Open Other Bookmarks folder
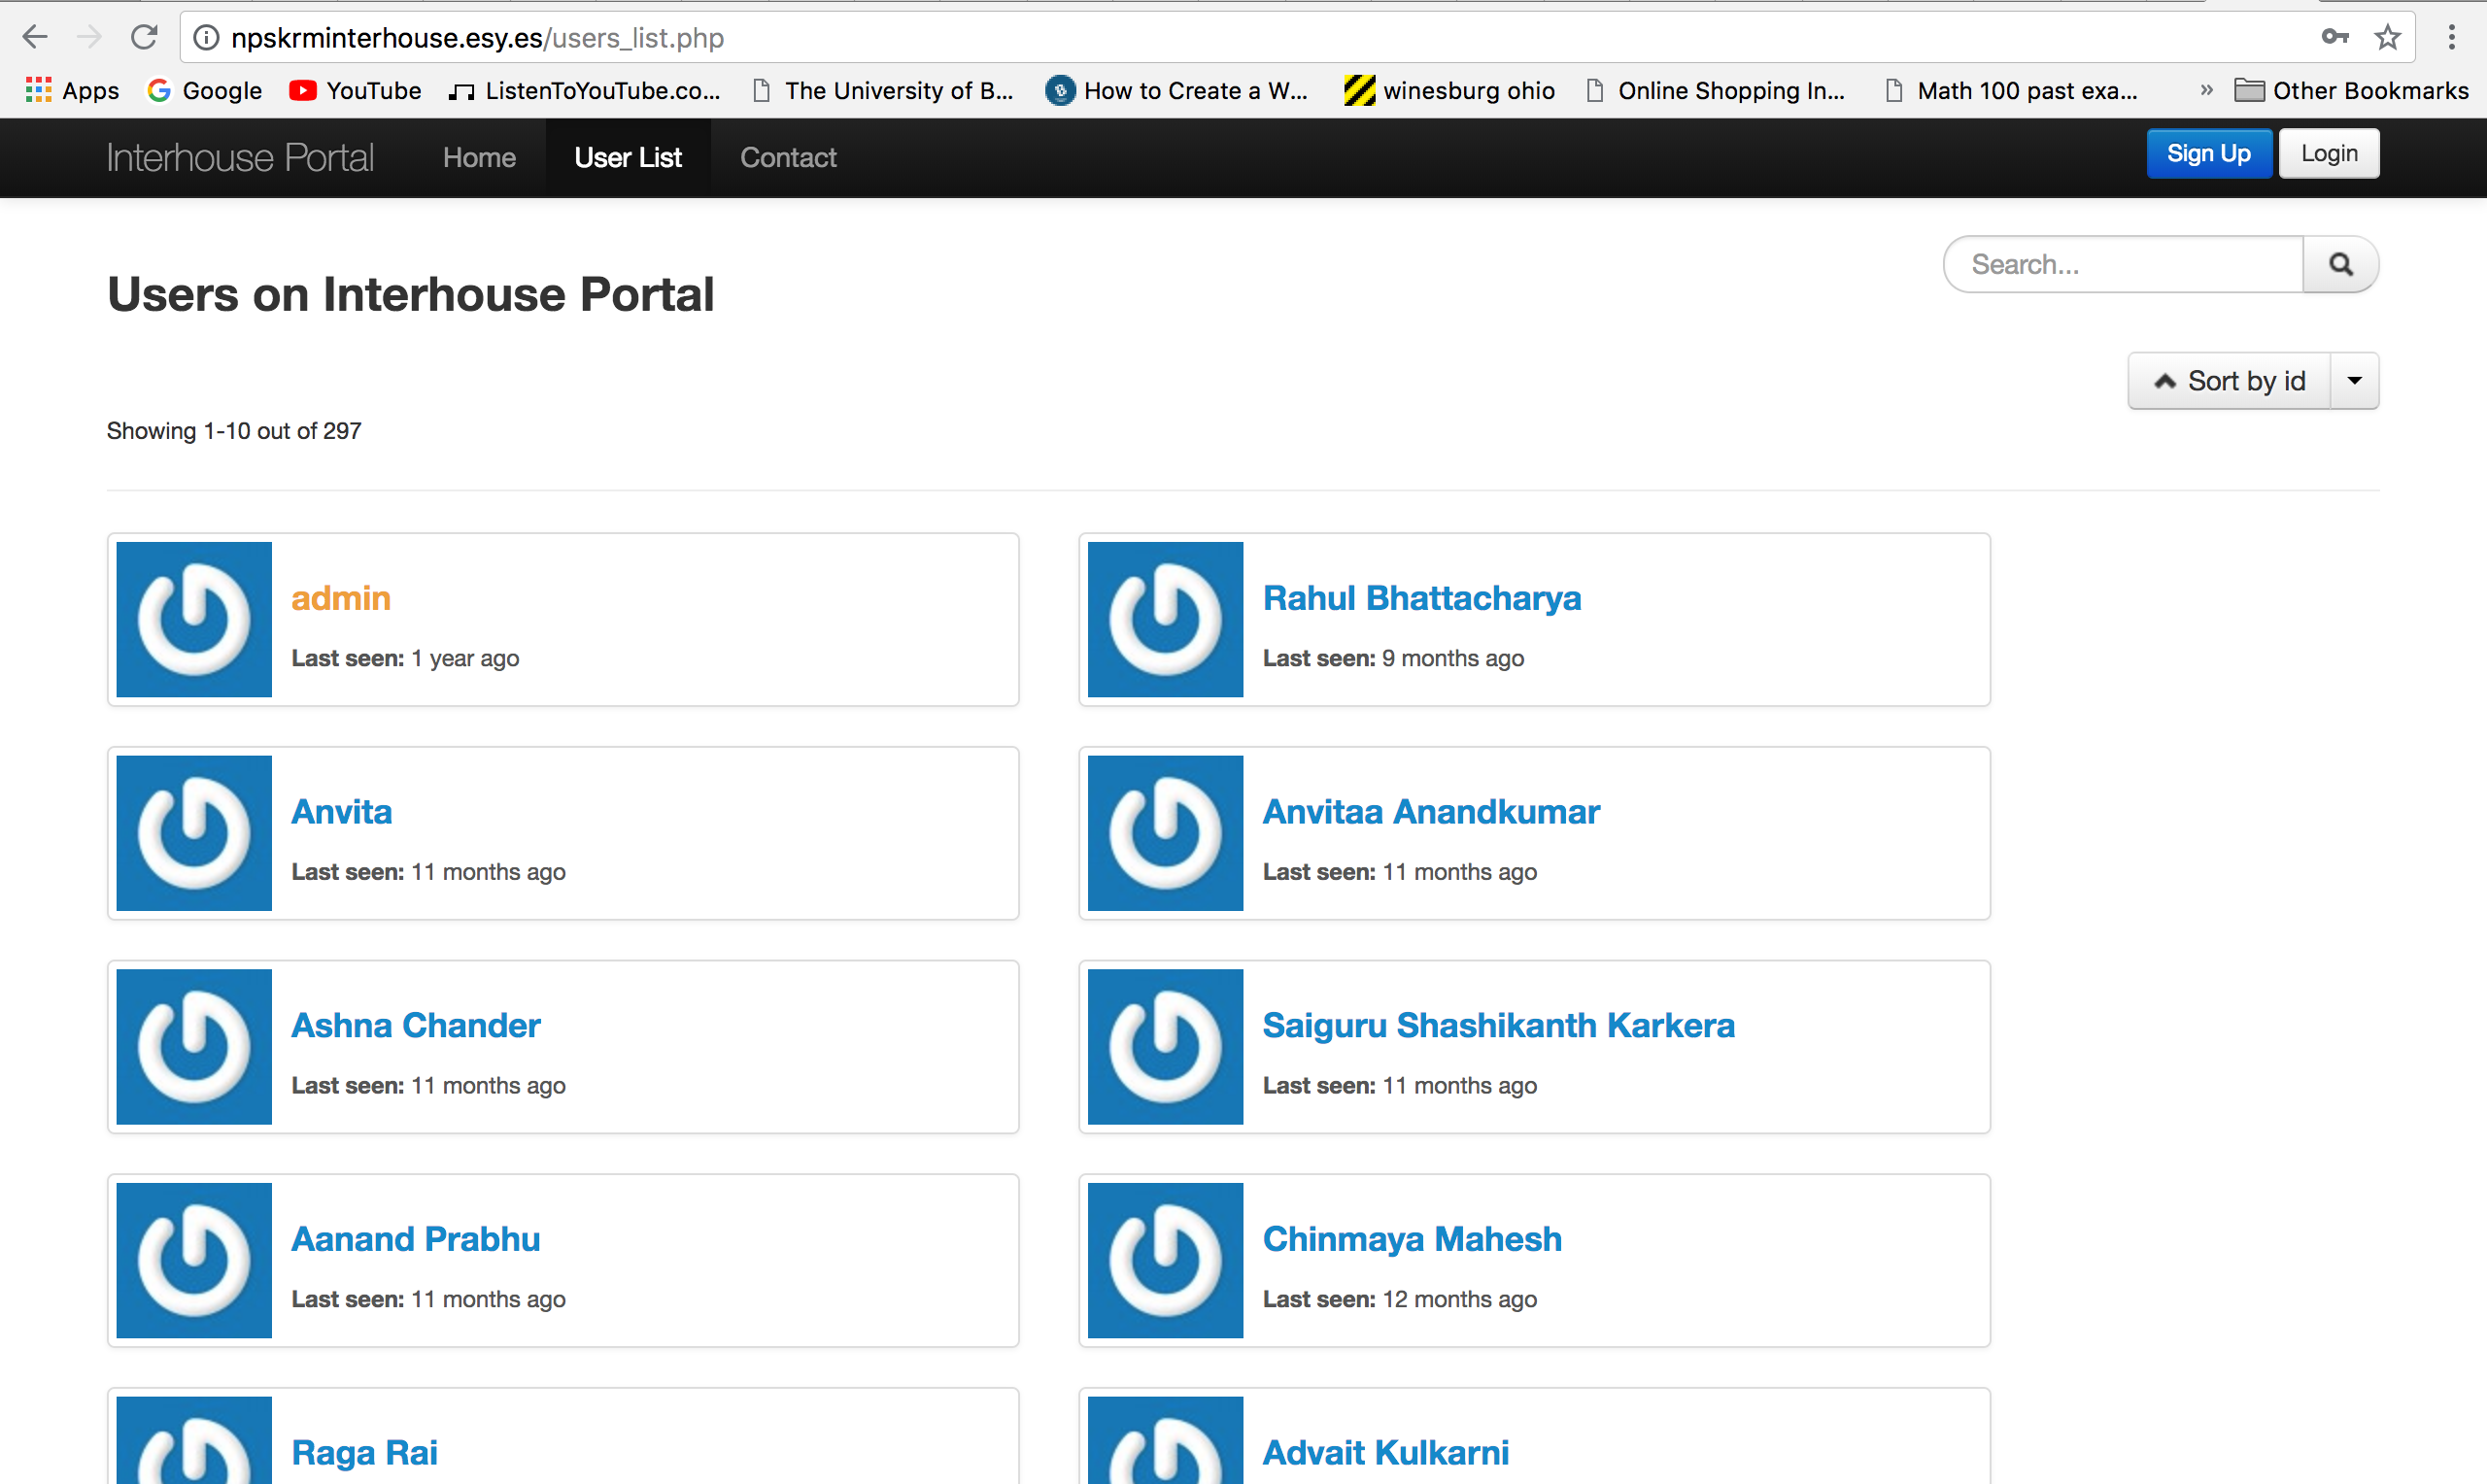 (2351, 91)
